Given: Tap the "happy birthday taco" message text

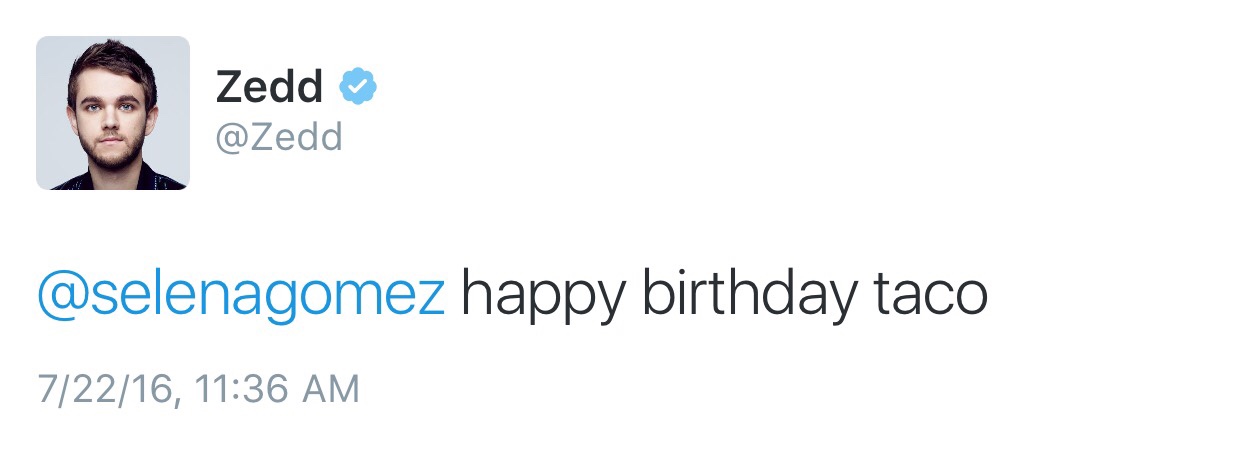Looking at the screenshot, I should (x=723, y=294).
